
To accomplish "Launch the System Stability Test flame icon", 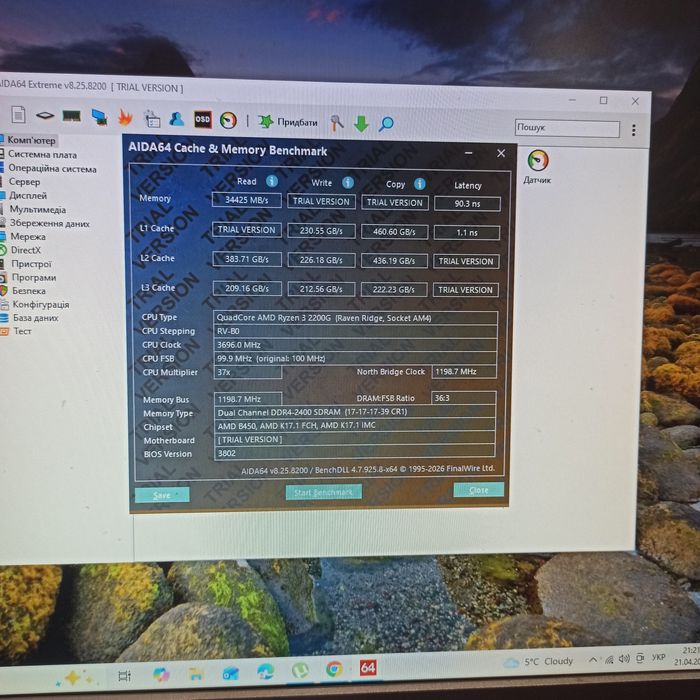I will [125, 118].
